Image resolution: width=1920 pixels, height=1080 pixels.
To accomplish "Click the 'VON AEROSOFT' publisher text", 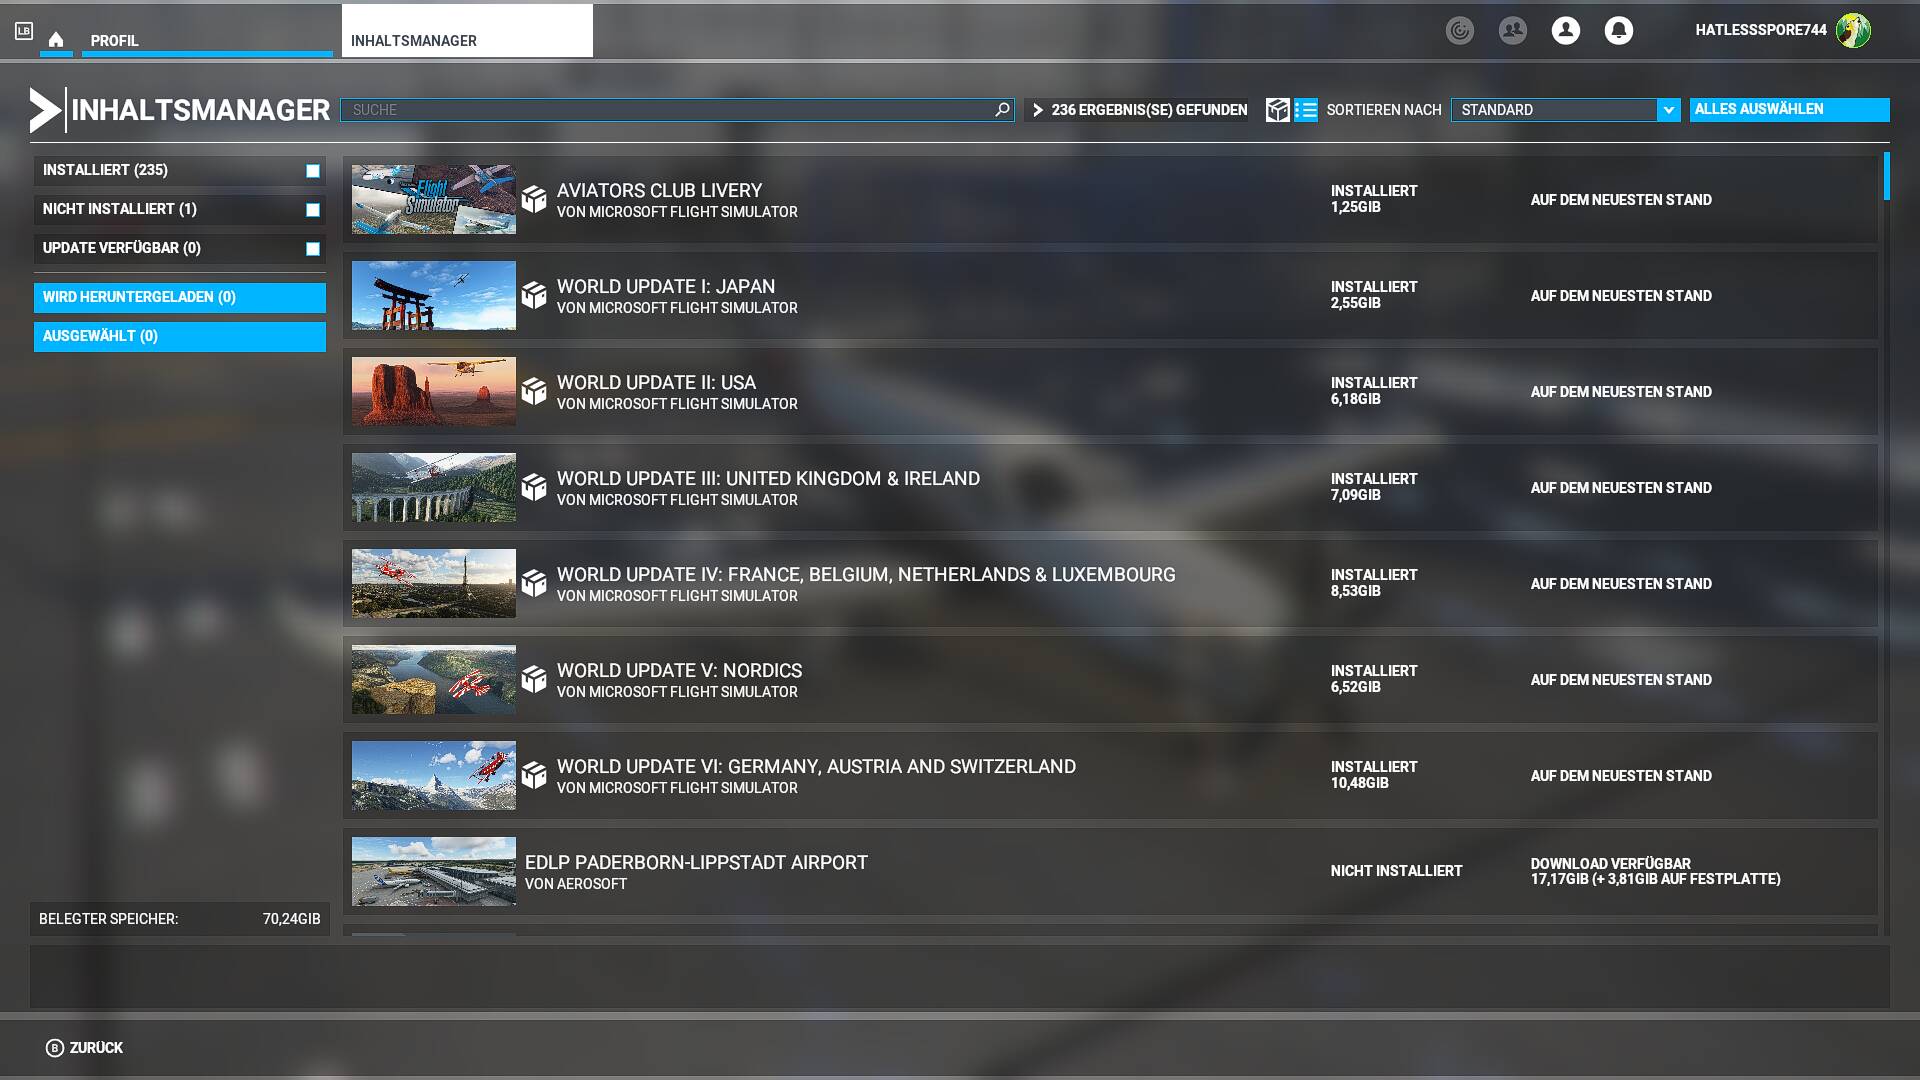I will (576, 884).
